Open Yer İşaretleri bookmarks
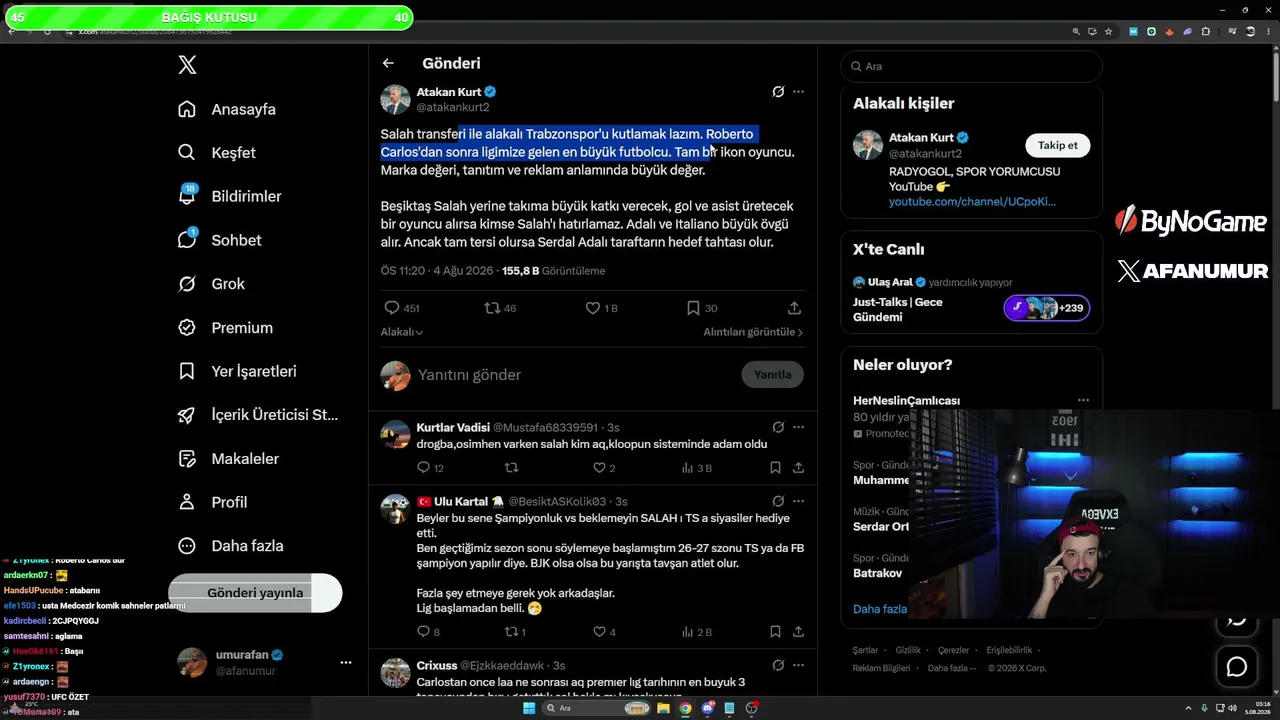This screenshot has width=1280, height=720. [237, 371]
